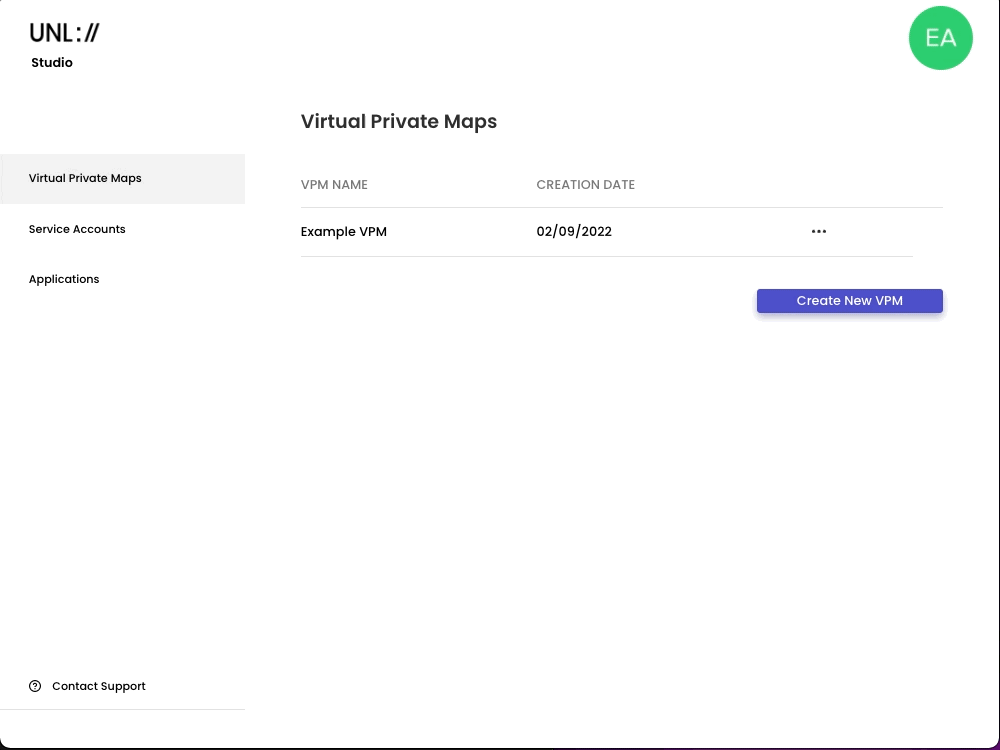Open three-dot options for Example VPM
1000x750 pixels.
tap(819, 231)
